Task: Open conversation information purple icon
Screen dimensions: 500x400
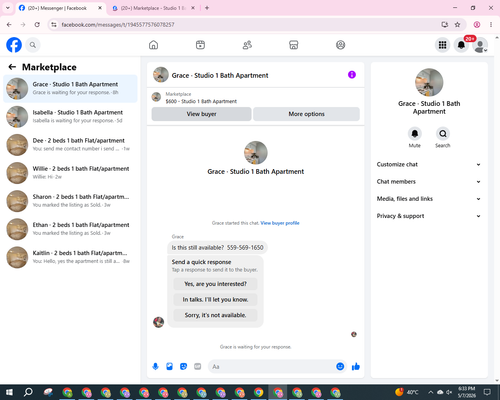Action: [352, 75]
